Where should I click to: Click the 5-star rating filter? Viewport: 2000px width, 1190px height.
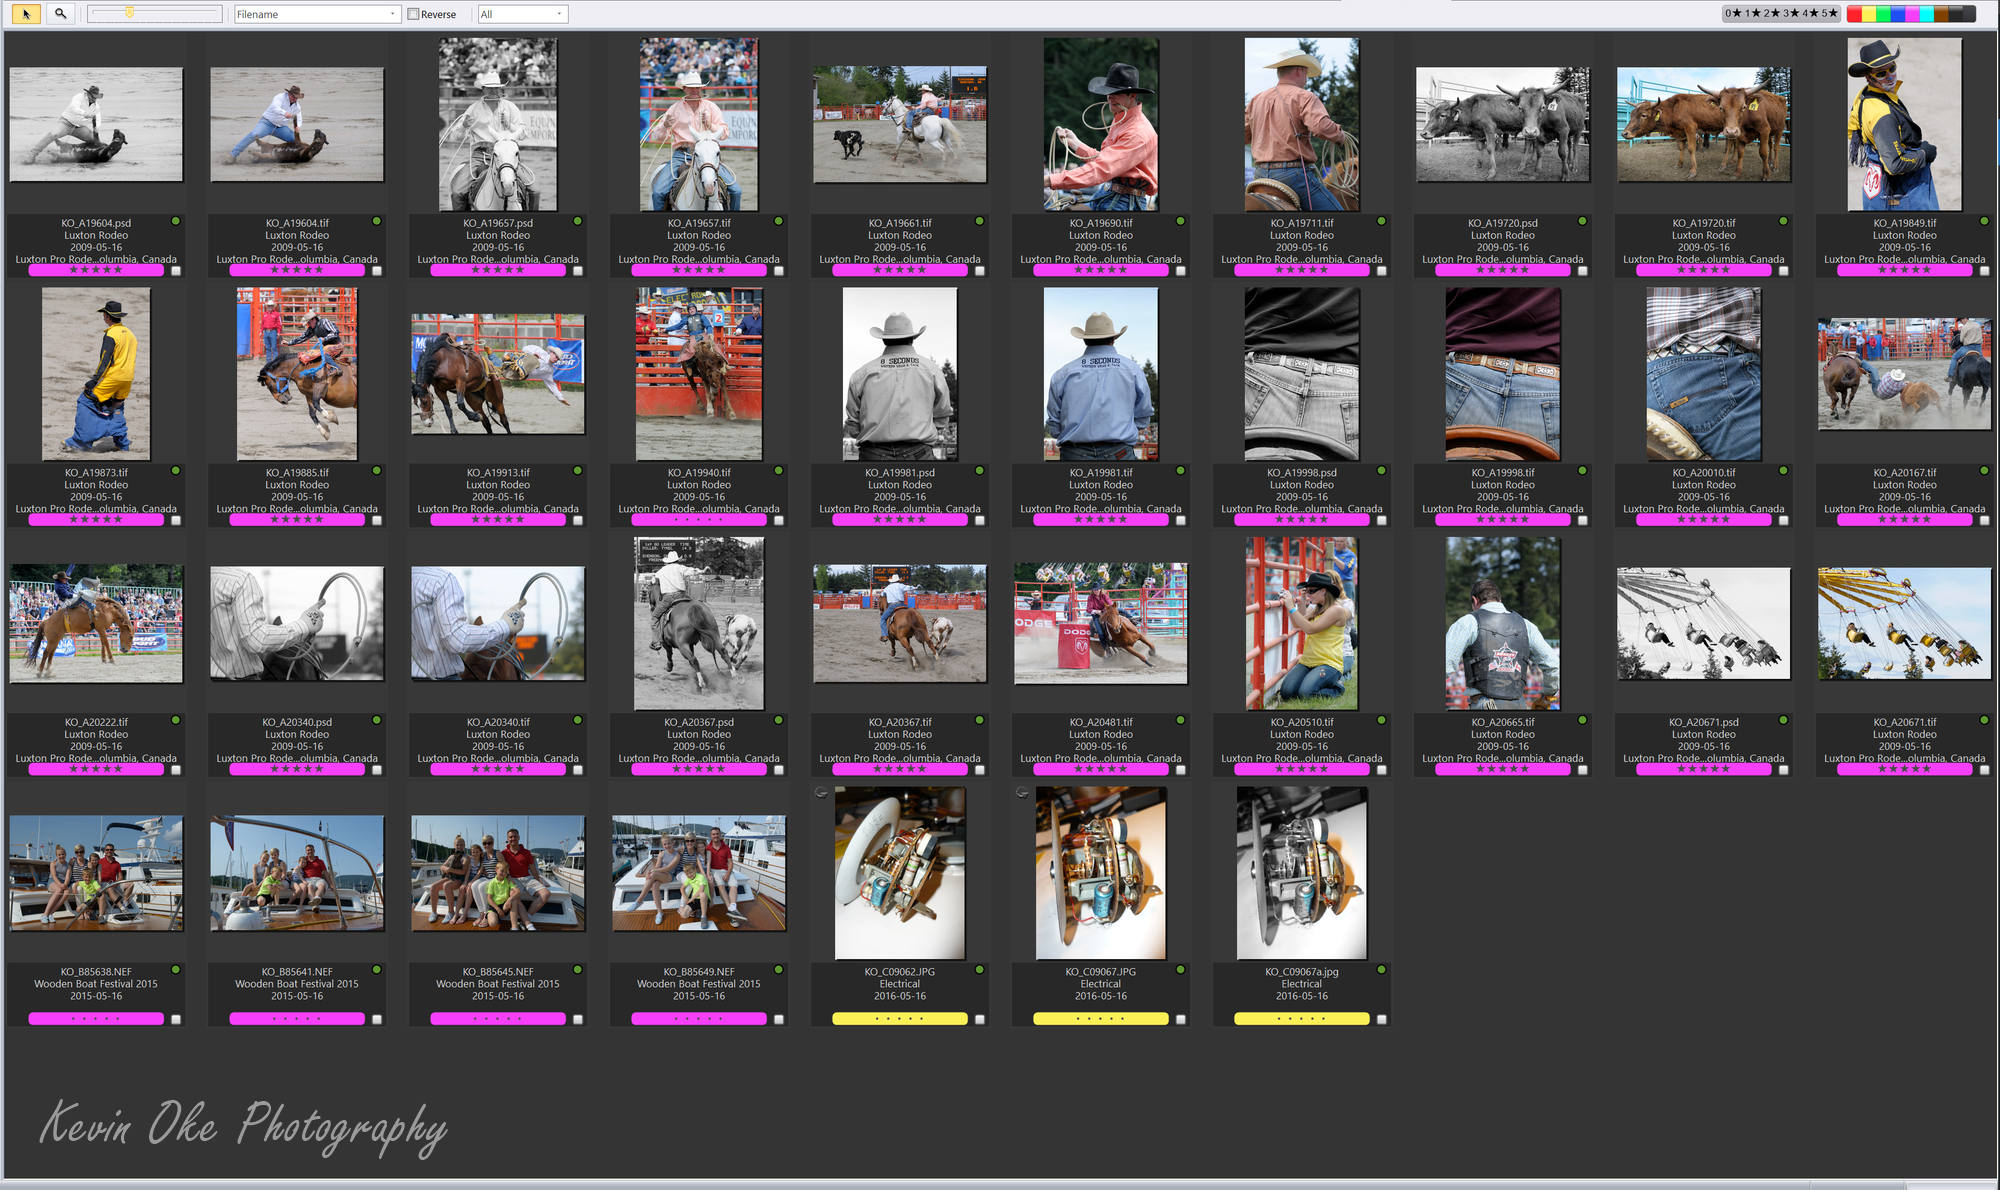tap(1829, 13)
